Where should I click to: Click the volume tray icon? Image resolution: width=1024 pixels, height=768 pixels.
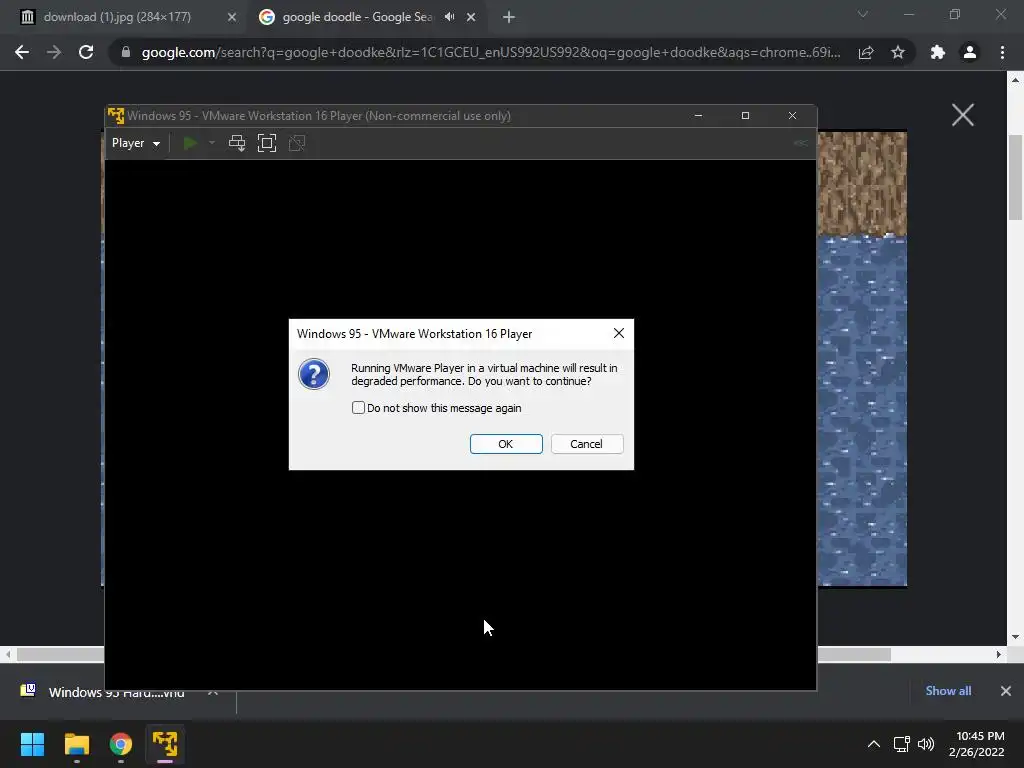click(x=926, y=744)
